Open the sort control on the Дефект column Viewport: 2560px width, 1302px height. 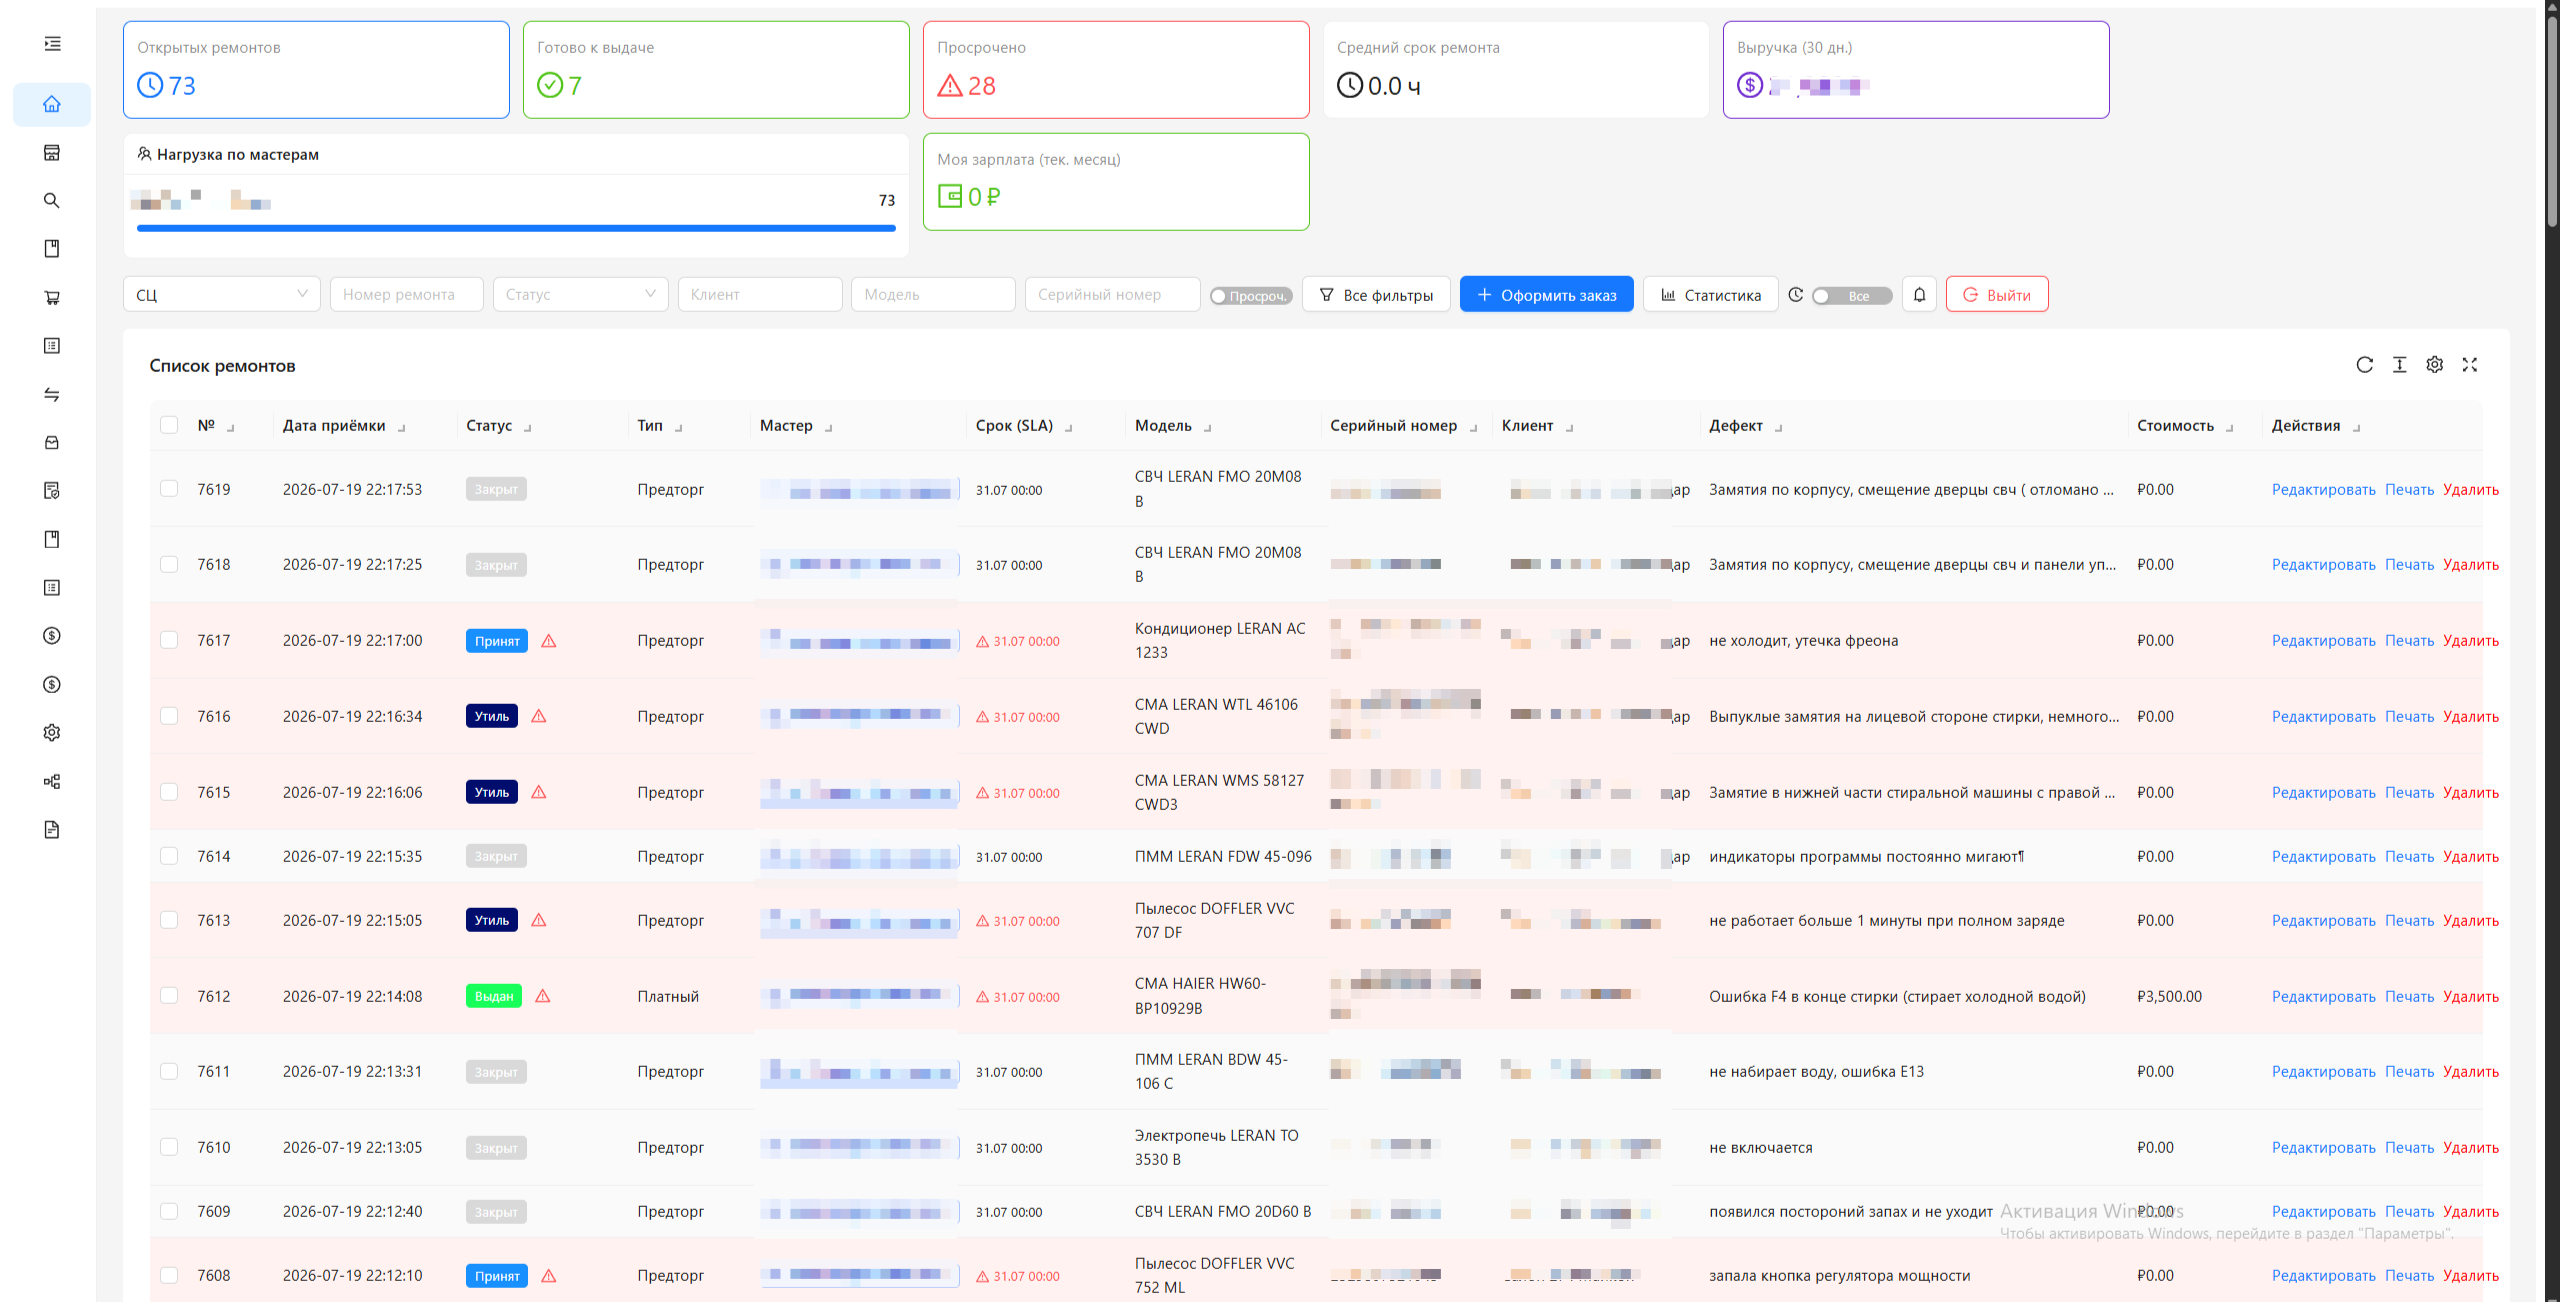[x=1778, y=427]
